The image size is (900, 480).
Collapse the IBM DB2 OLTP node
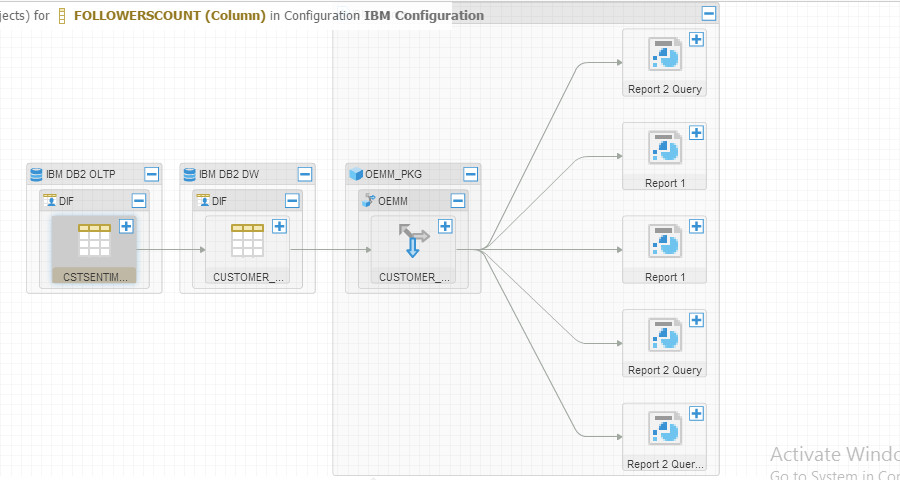(x=152, y=174)
